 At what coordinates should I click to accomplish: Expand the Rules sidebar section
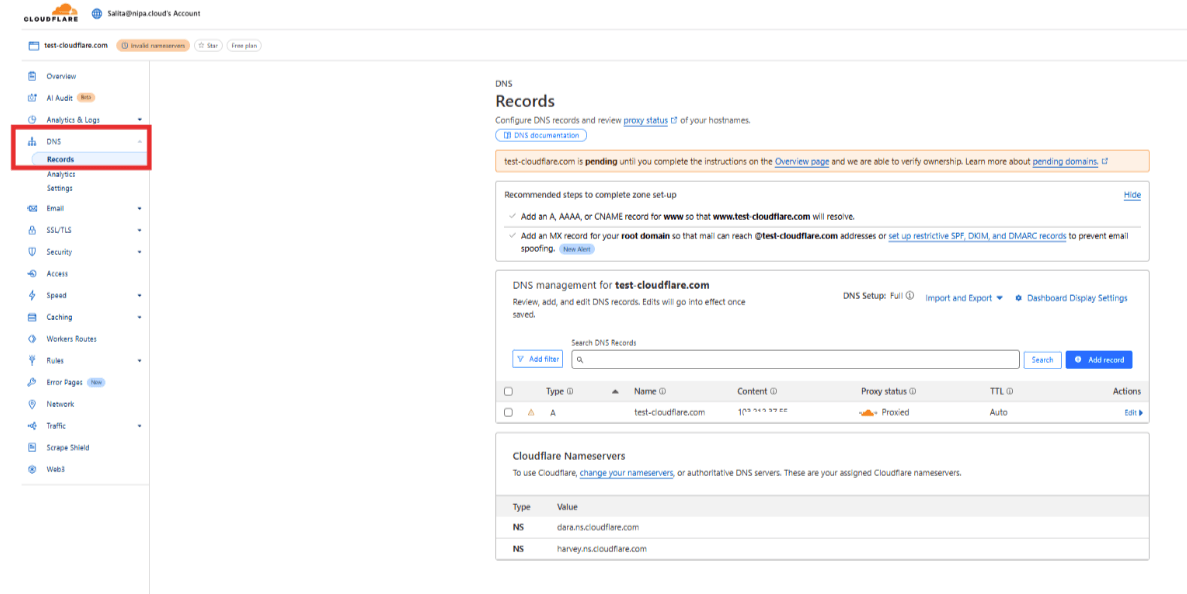click(x=140, y=360)
